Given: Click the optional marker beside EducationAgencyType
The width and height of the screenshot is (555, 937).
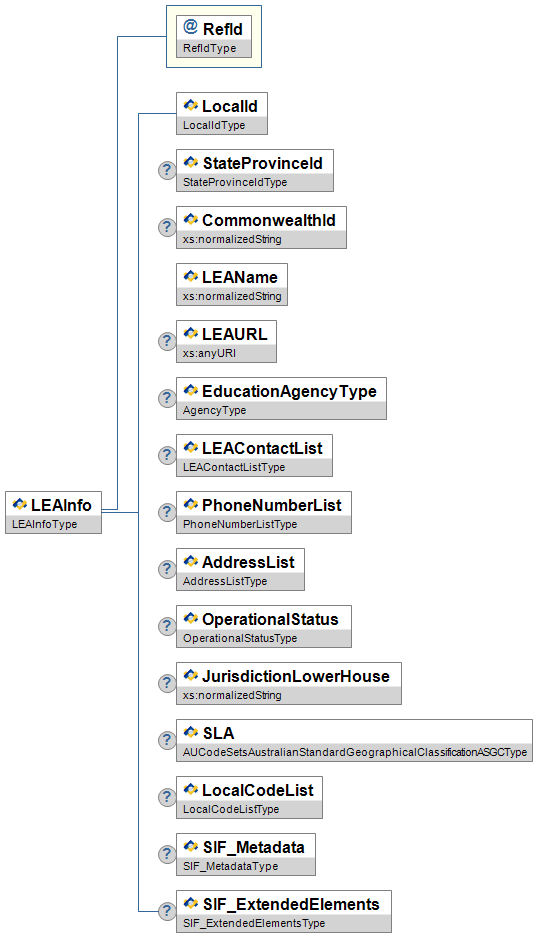Looking at the screenshot, I should (167, 398).
